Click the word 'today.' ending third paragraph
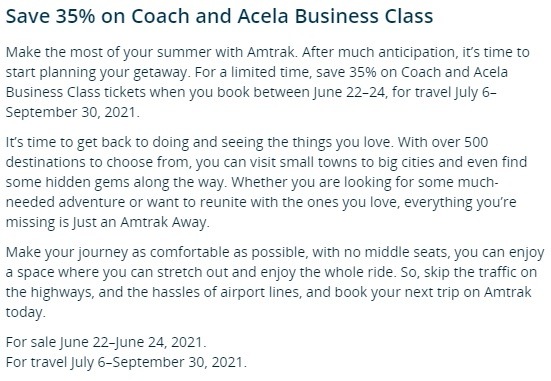551x381 pixels. point(26,312)
